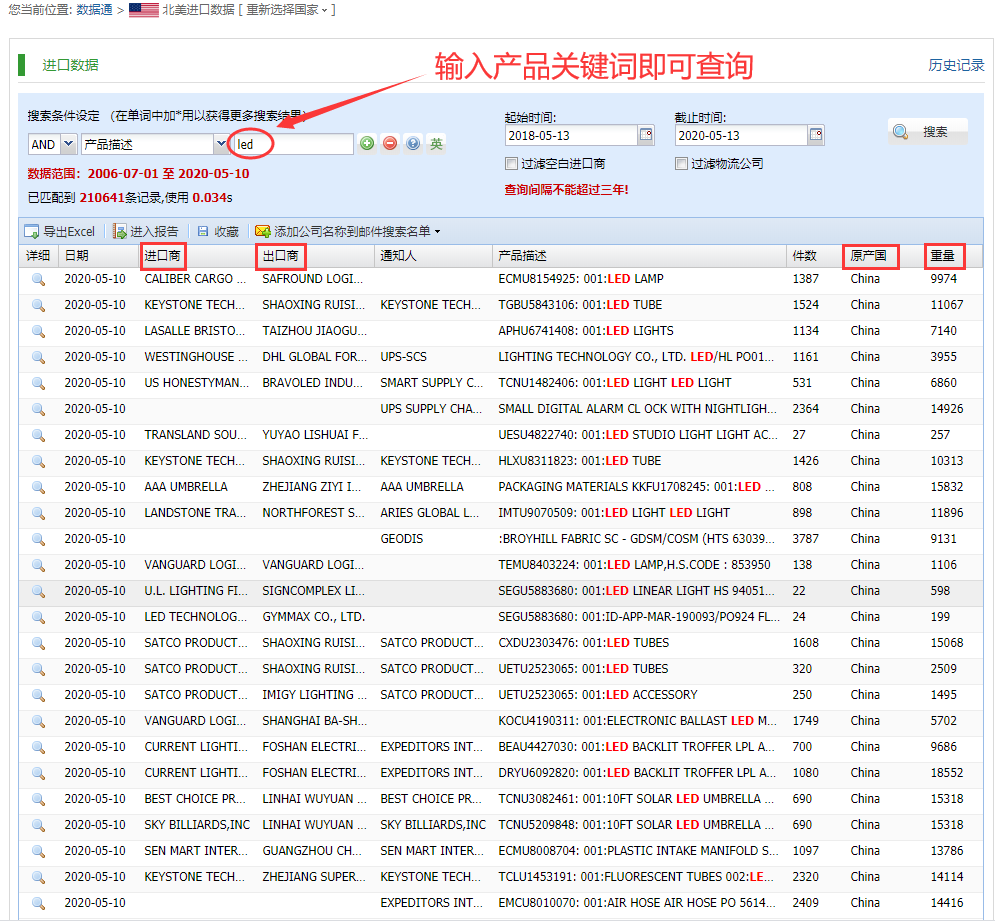Sort by 通知人 column header
This screenshot has width=995, height=924.
pos(399,256)
